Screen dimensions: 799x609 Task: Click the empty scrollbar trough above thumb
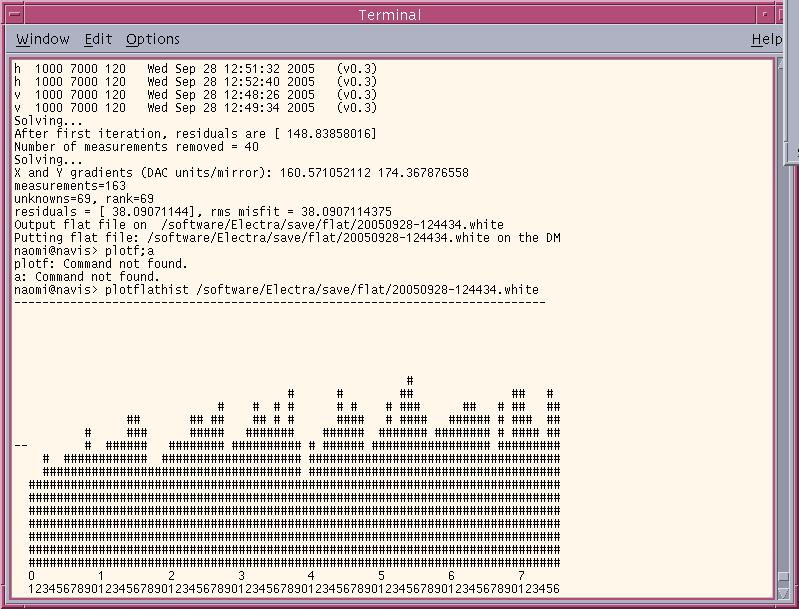coord(781,300)
